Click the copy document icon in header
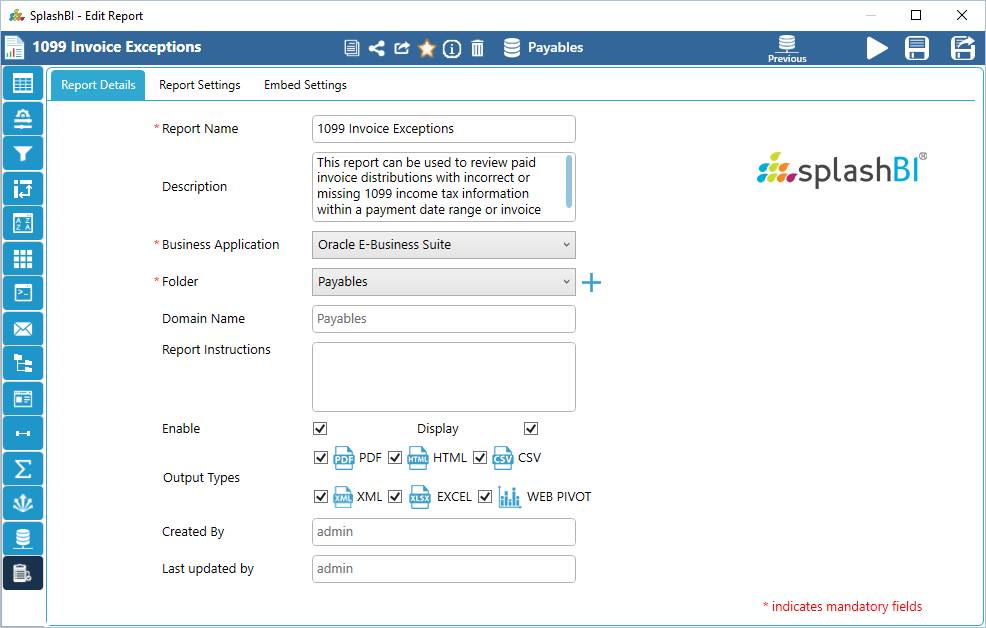 point(352,48)
